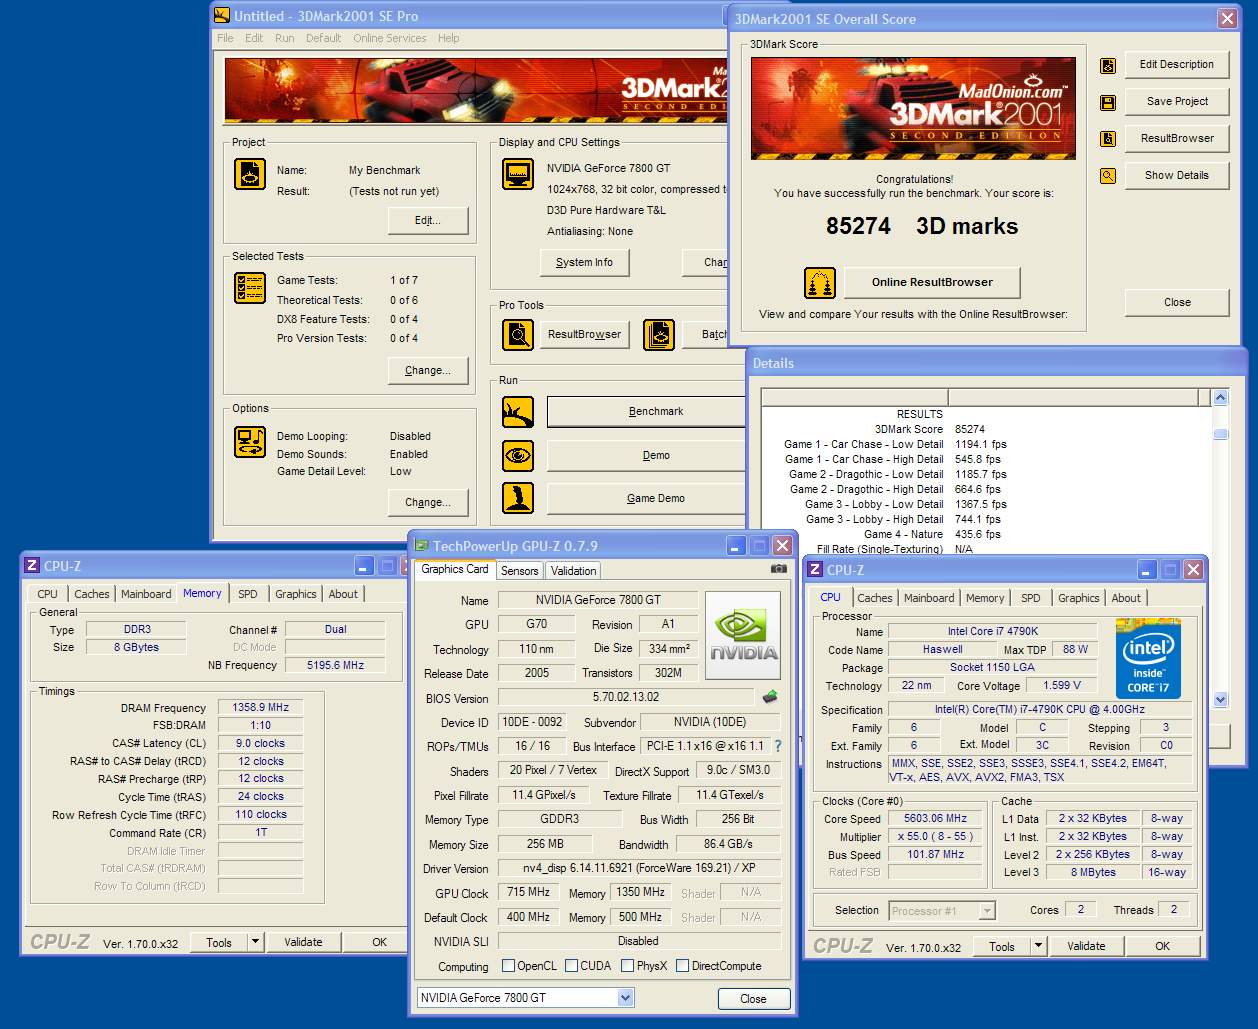
Task: Open the File menu in 3DMark2001
Action: click(x=225, y=38)
